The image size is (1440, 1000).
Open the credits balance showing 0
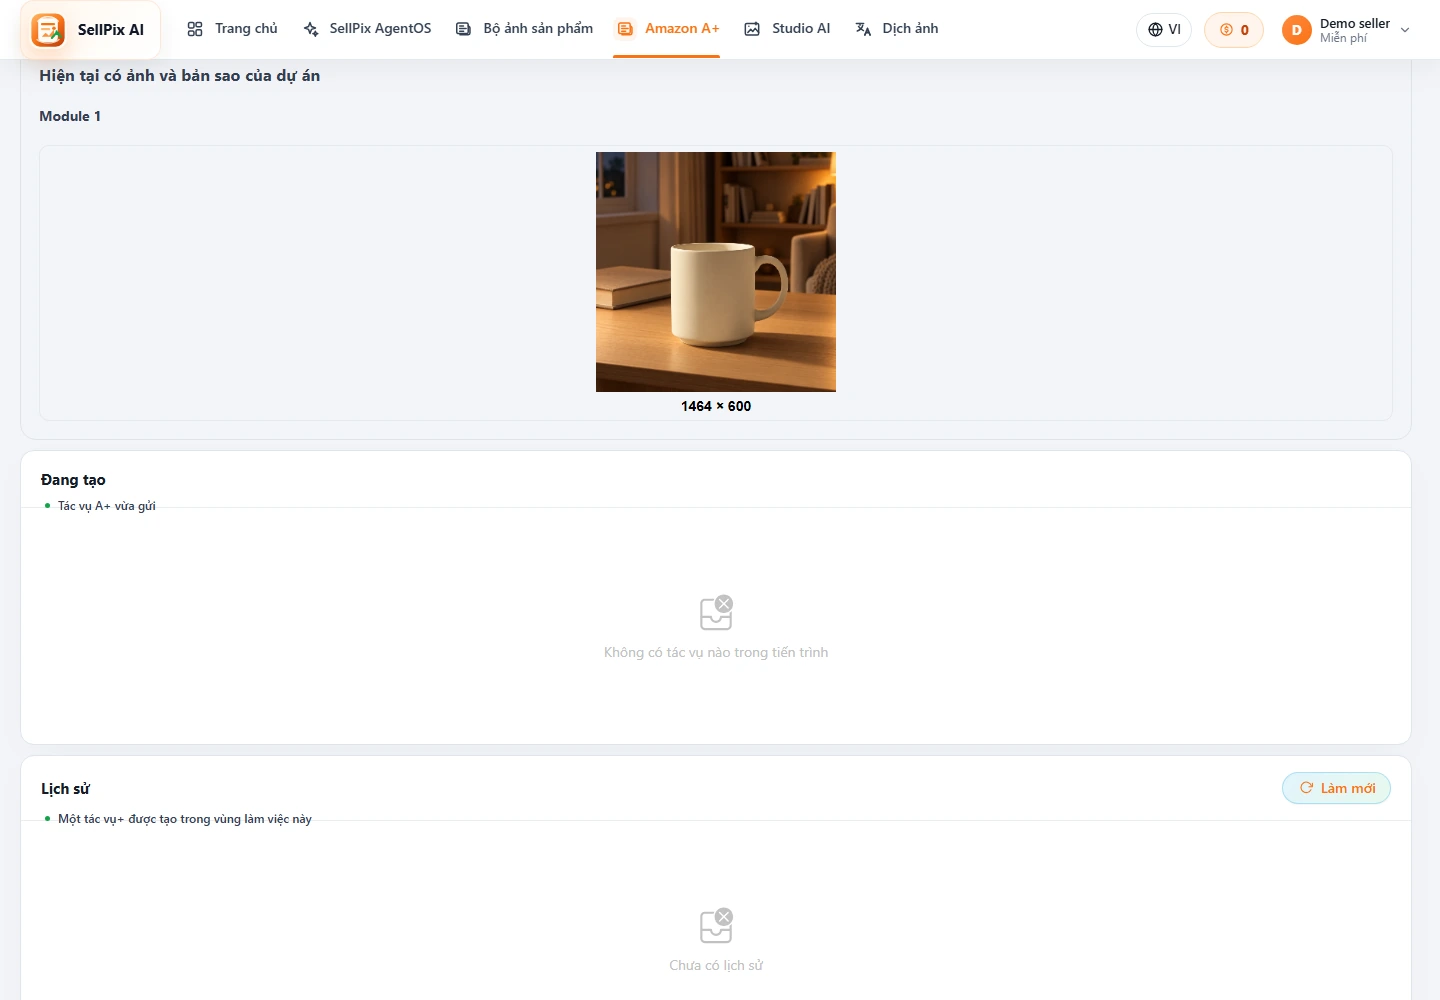pos(1234,30)
